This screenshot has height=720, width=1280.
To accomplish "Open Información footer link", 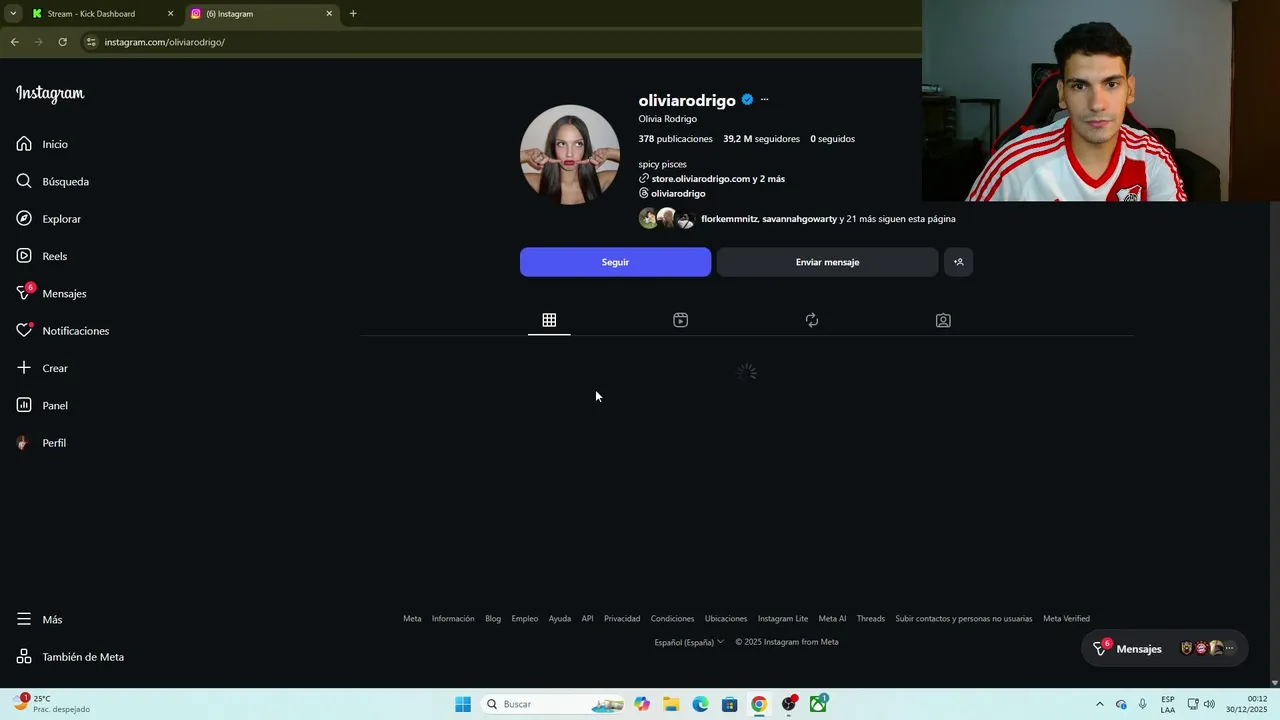I will [x=453, y=619].
